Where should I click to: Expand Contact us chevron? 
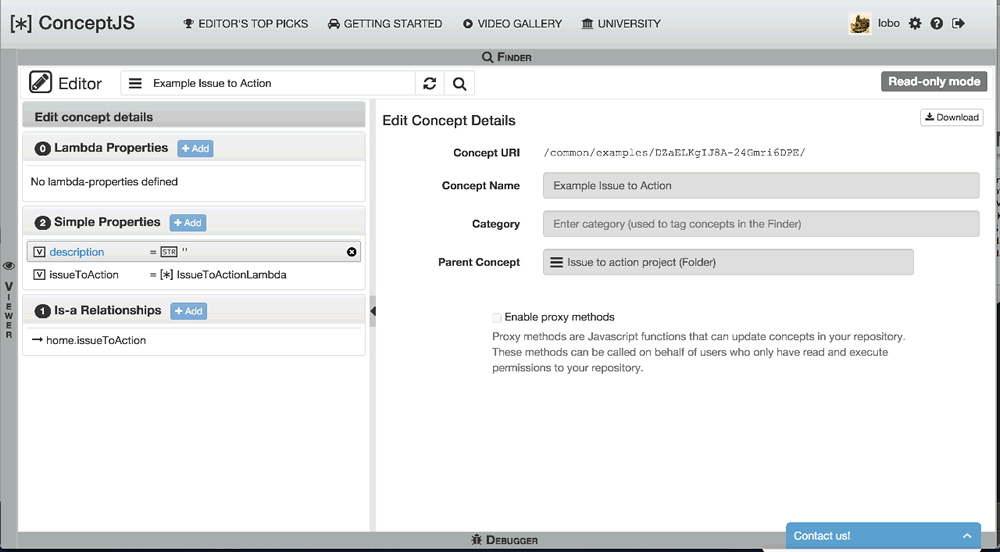click(x=967, y=536)
